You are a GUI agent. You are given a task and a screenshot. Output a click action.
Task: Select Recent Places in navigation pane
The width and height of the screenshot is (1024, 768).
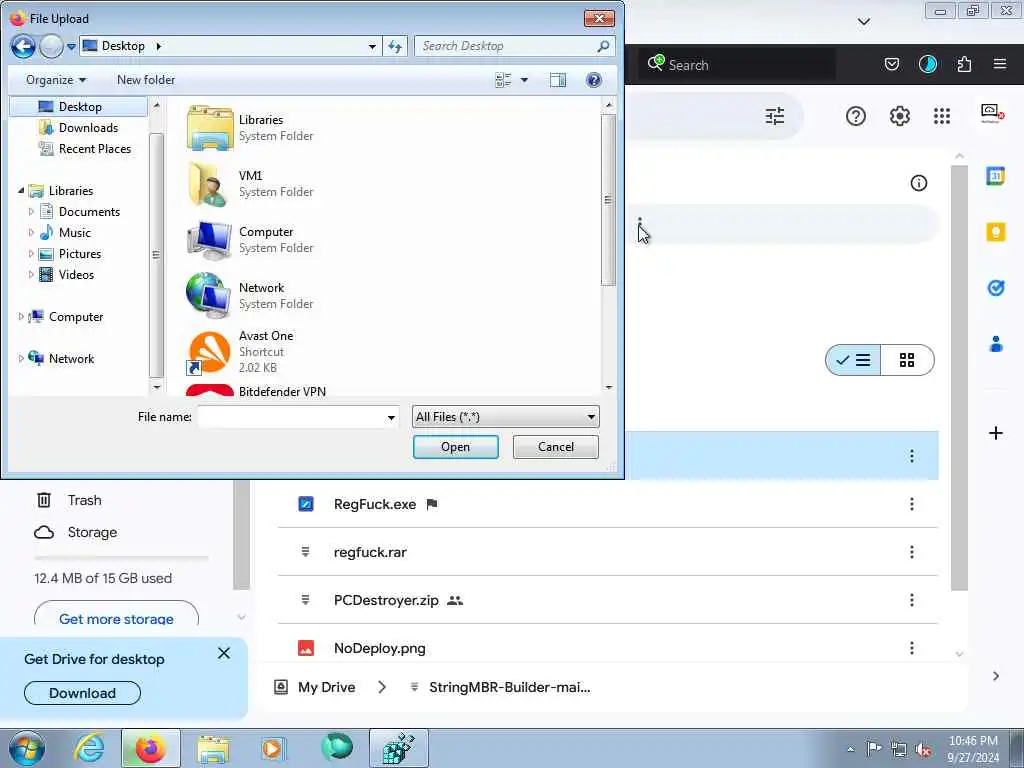pos(95,148)
